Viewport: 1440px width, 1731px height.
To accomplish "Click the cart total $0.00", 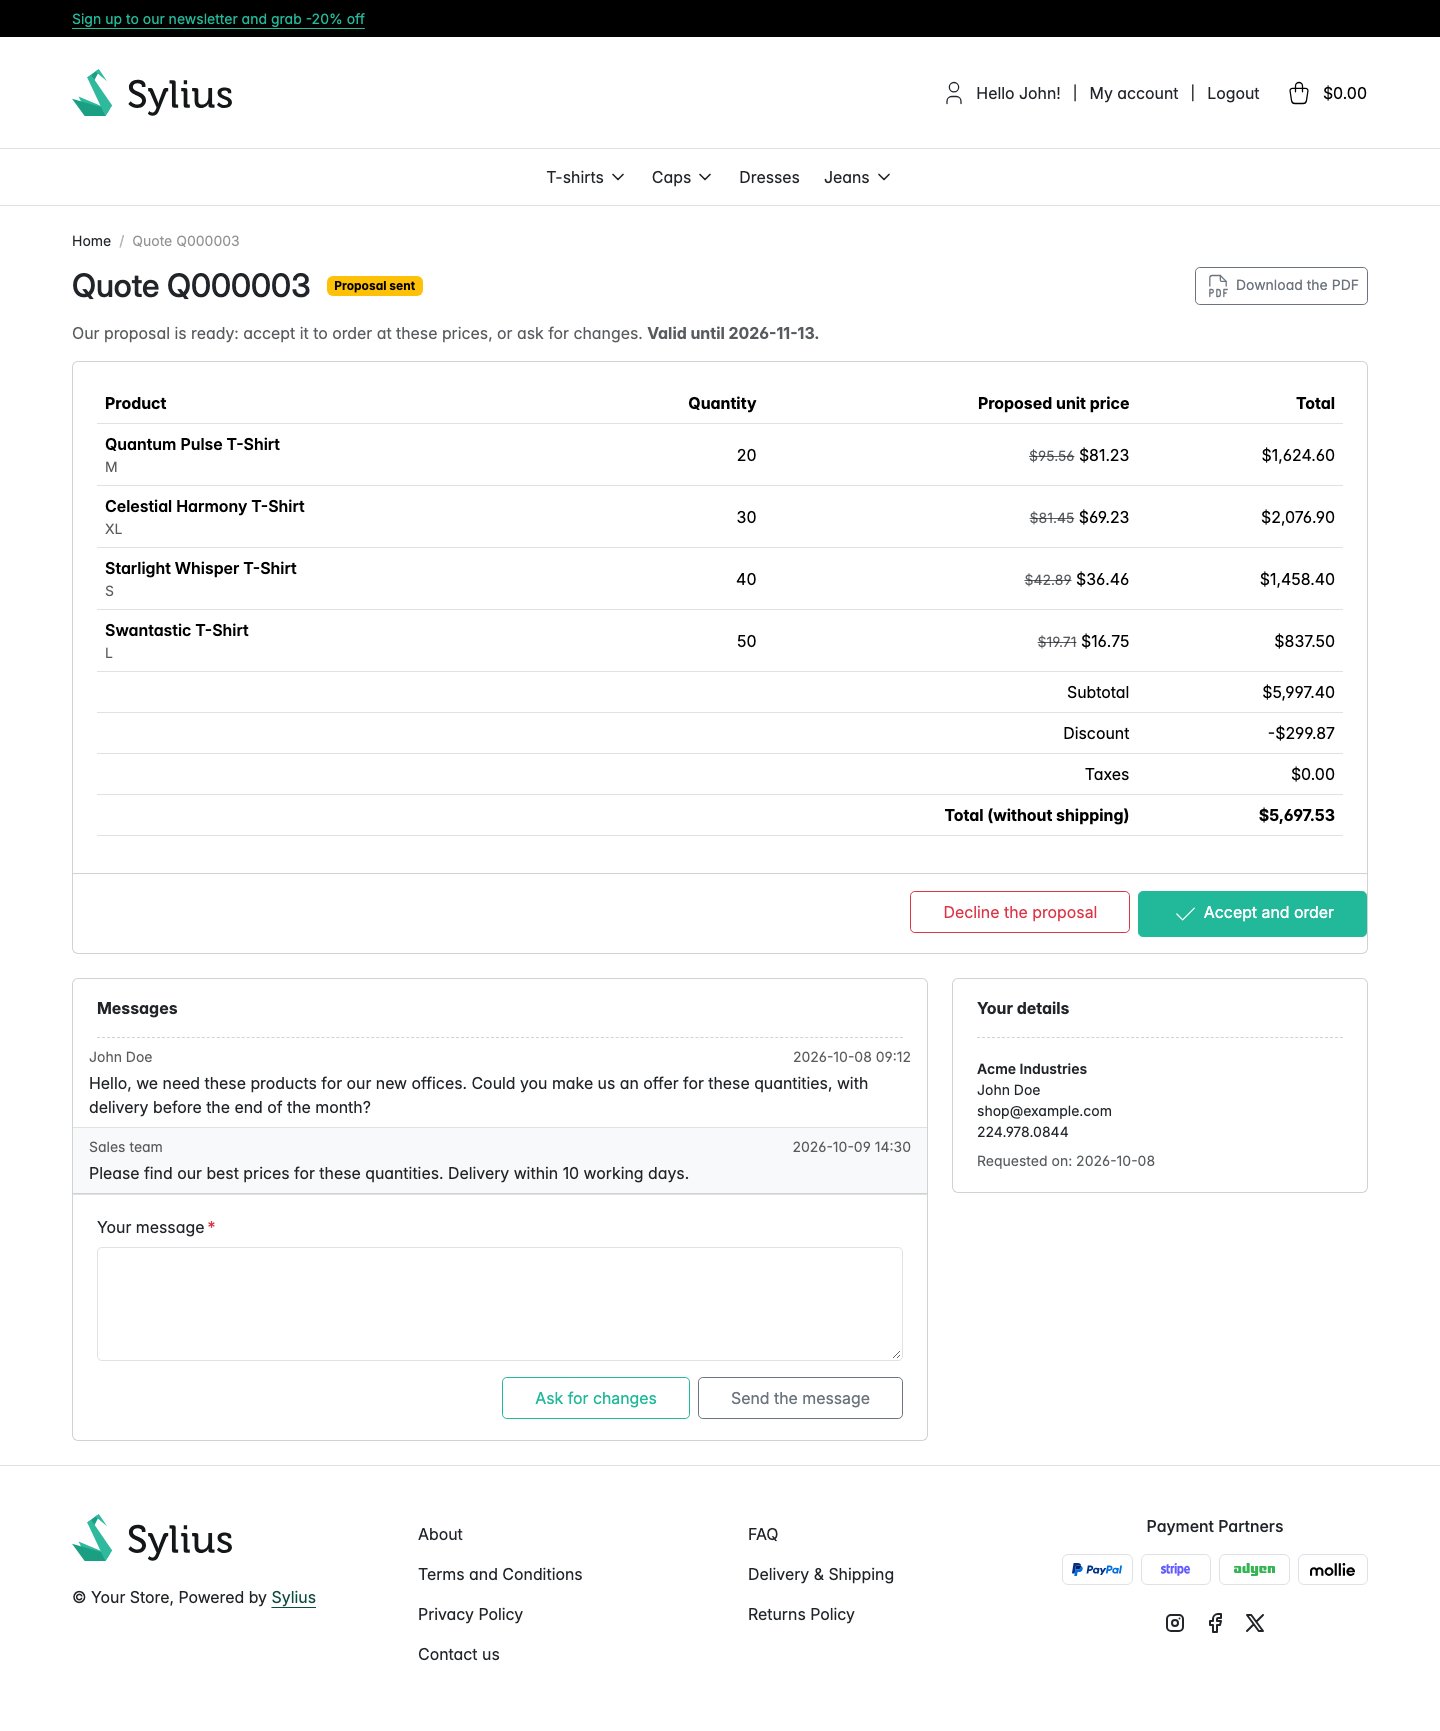I will click(1344, 93).
